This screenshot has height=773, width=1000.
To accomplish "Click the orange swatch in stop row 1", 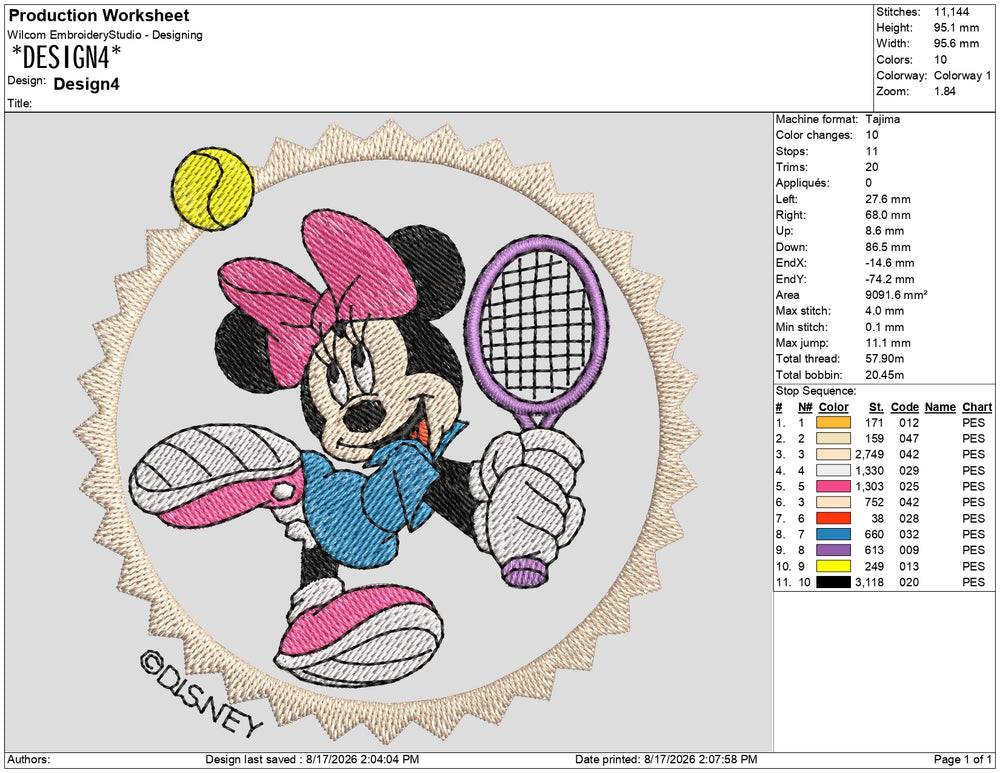I will 834,422.
